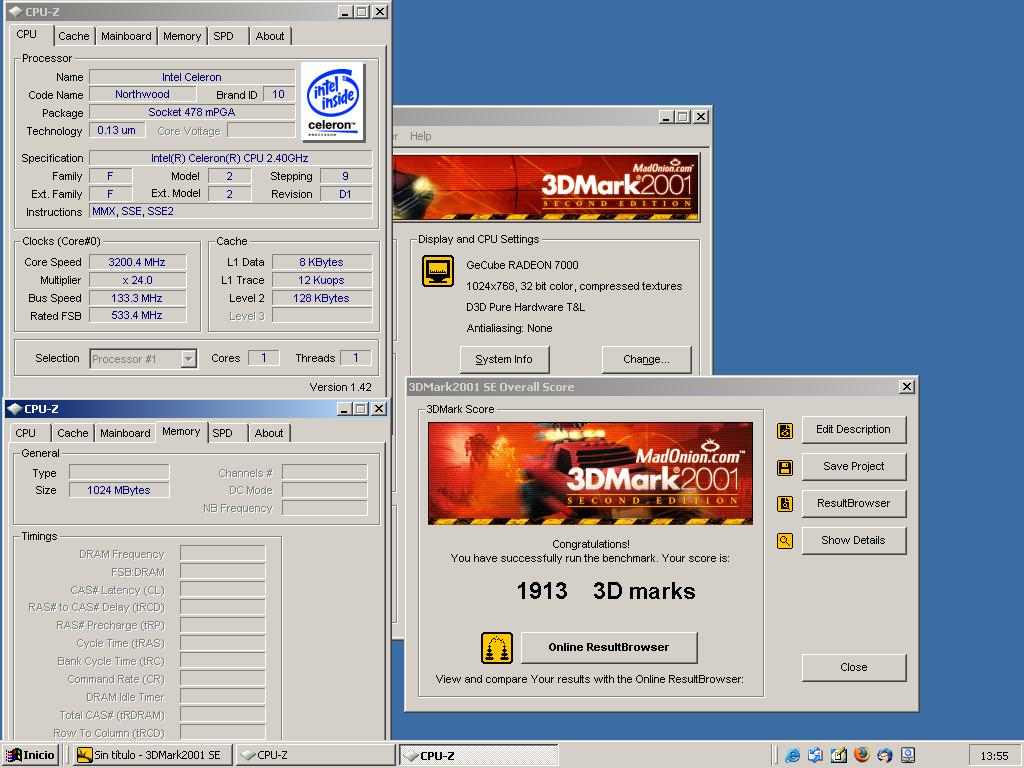This screenshot has width=1024, height=768.
Task: Select SPD tab in lower CPU-Z window
Action: [x=222, y=433]
